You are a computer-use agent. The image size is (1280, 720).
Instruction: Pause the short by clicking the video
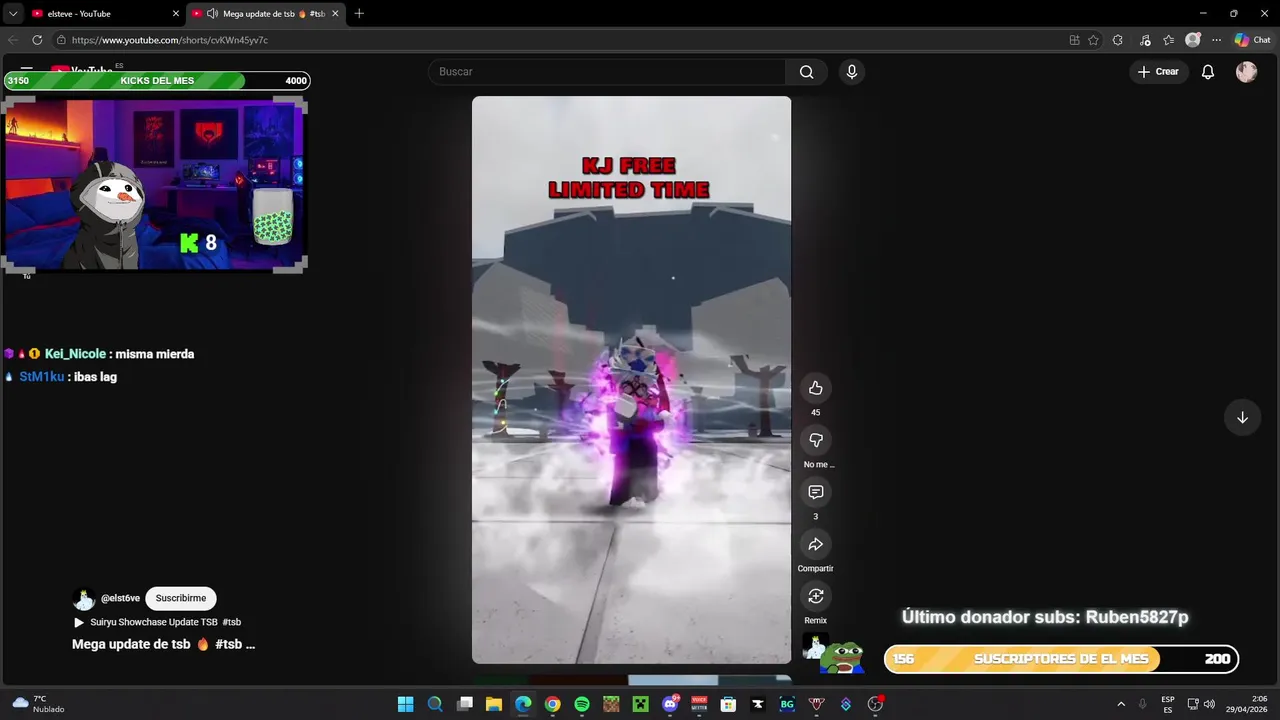(x=631, y=380)
